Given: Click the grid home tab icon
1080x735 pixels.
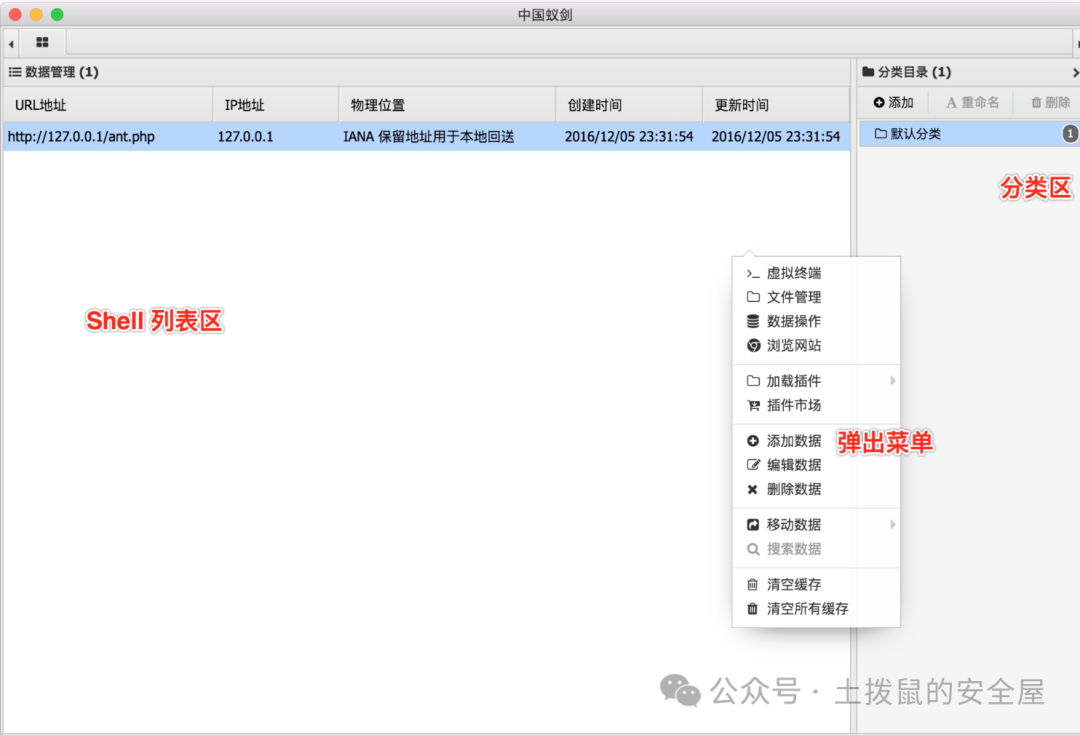Looking at the screenshot, I should (x=42, y=42).
